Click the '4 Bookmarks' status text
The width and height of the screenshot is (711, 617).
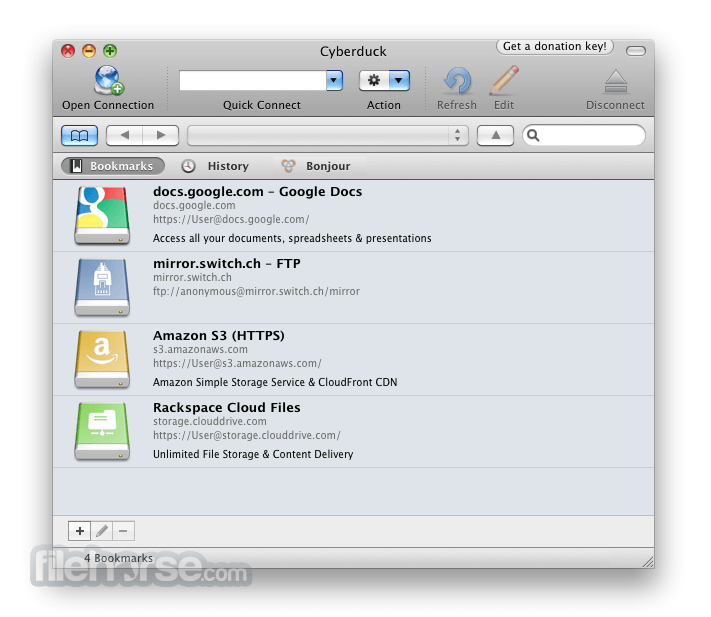pos(119,558)
